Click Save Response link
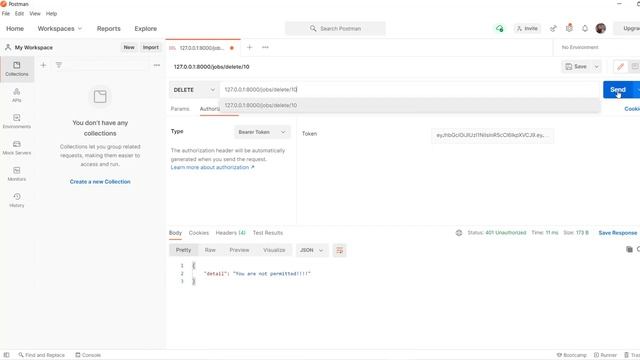This screenshot has height=360, width=640. tap(618, 233)
